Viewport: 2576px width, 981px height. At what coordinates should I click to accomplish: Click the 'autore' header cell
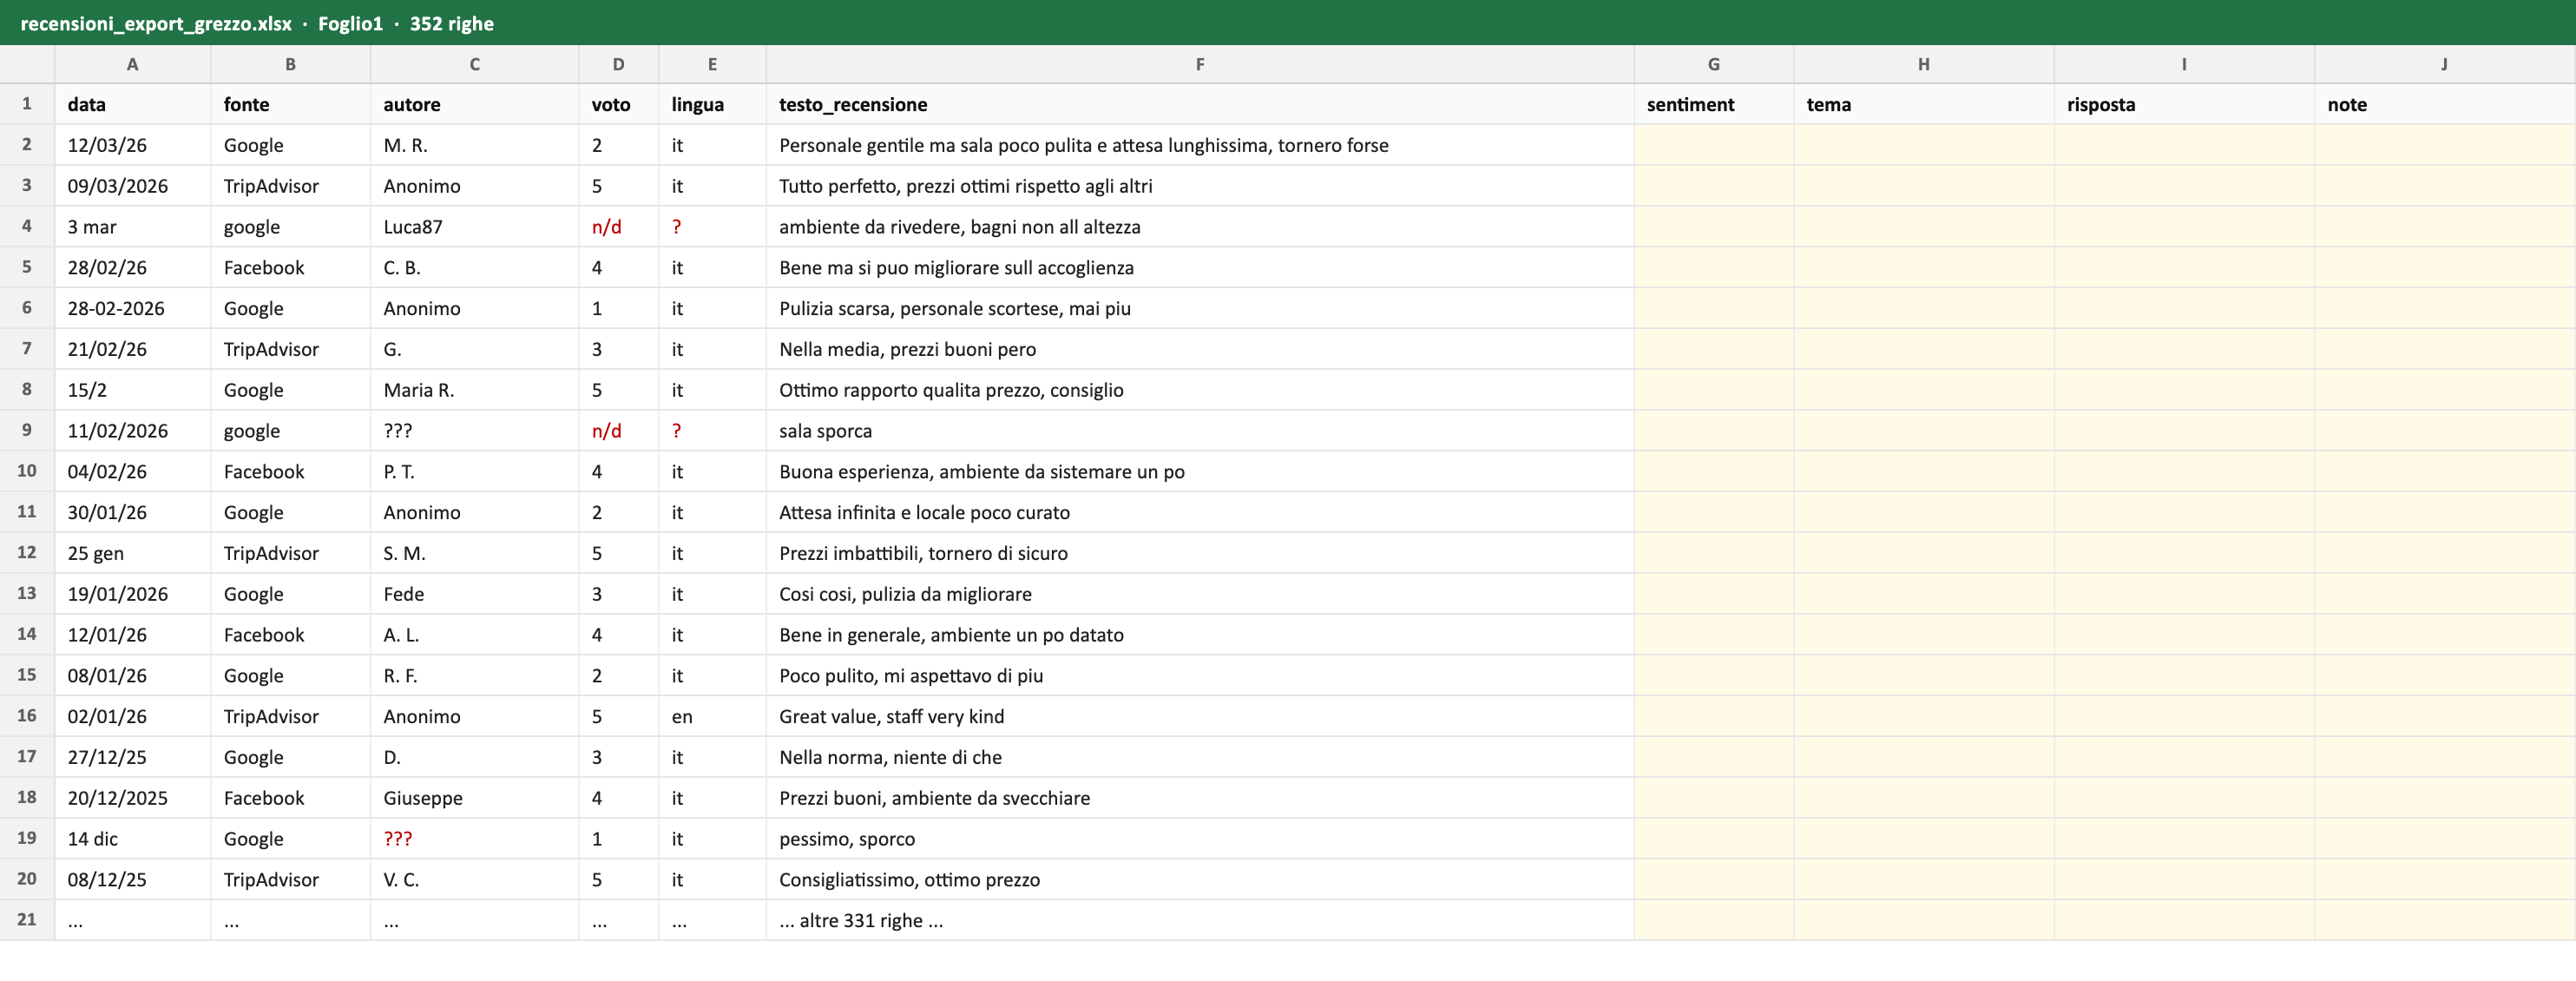point(474,104)
